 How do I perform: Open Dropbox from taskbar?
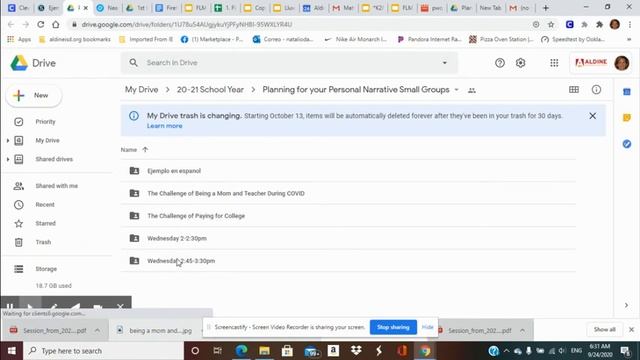(356, 351)
